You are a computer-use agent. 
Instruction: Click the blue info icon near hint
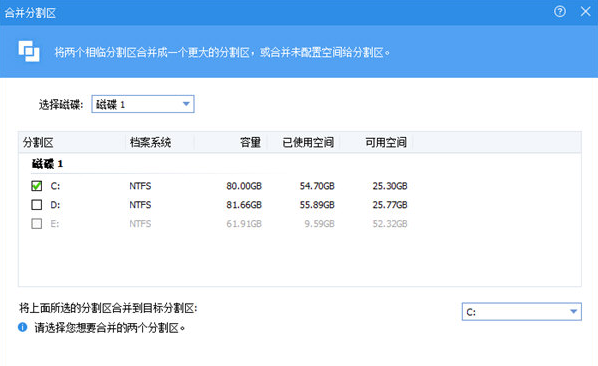(x=23, y=327)
